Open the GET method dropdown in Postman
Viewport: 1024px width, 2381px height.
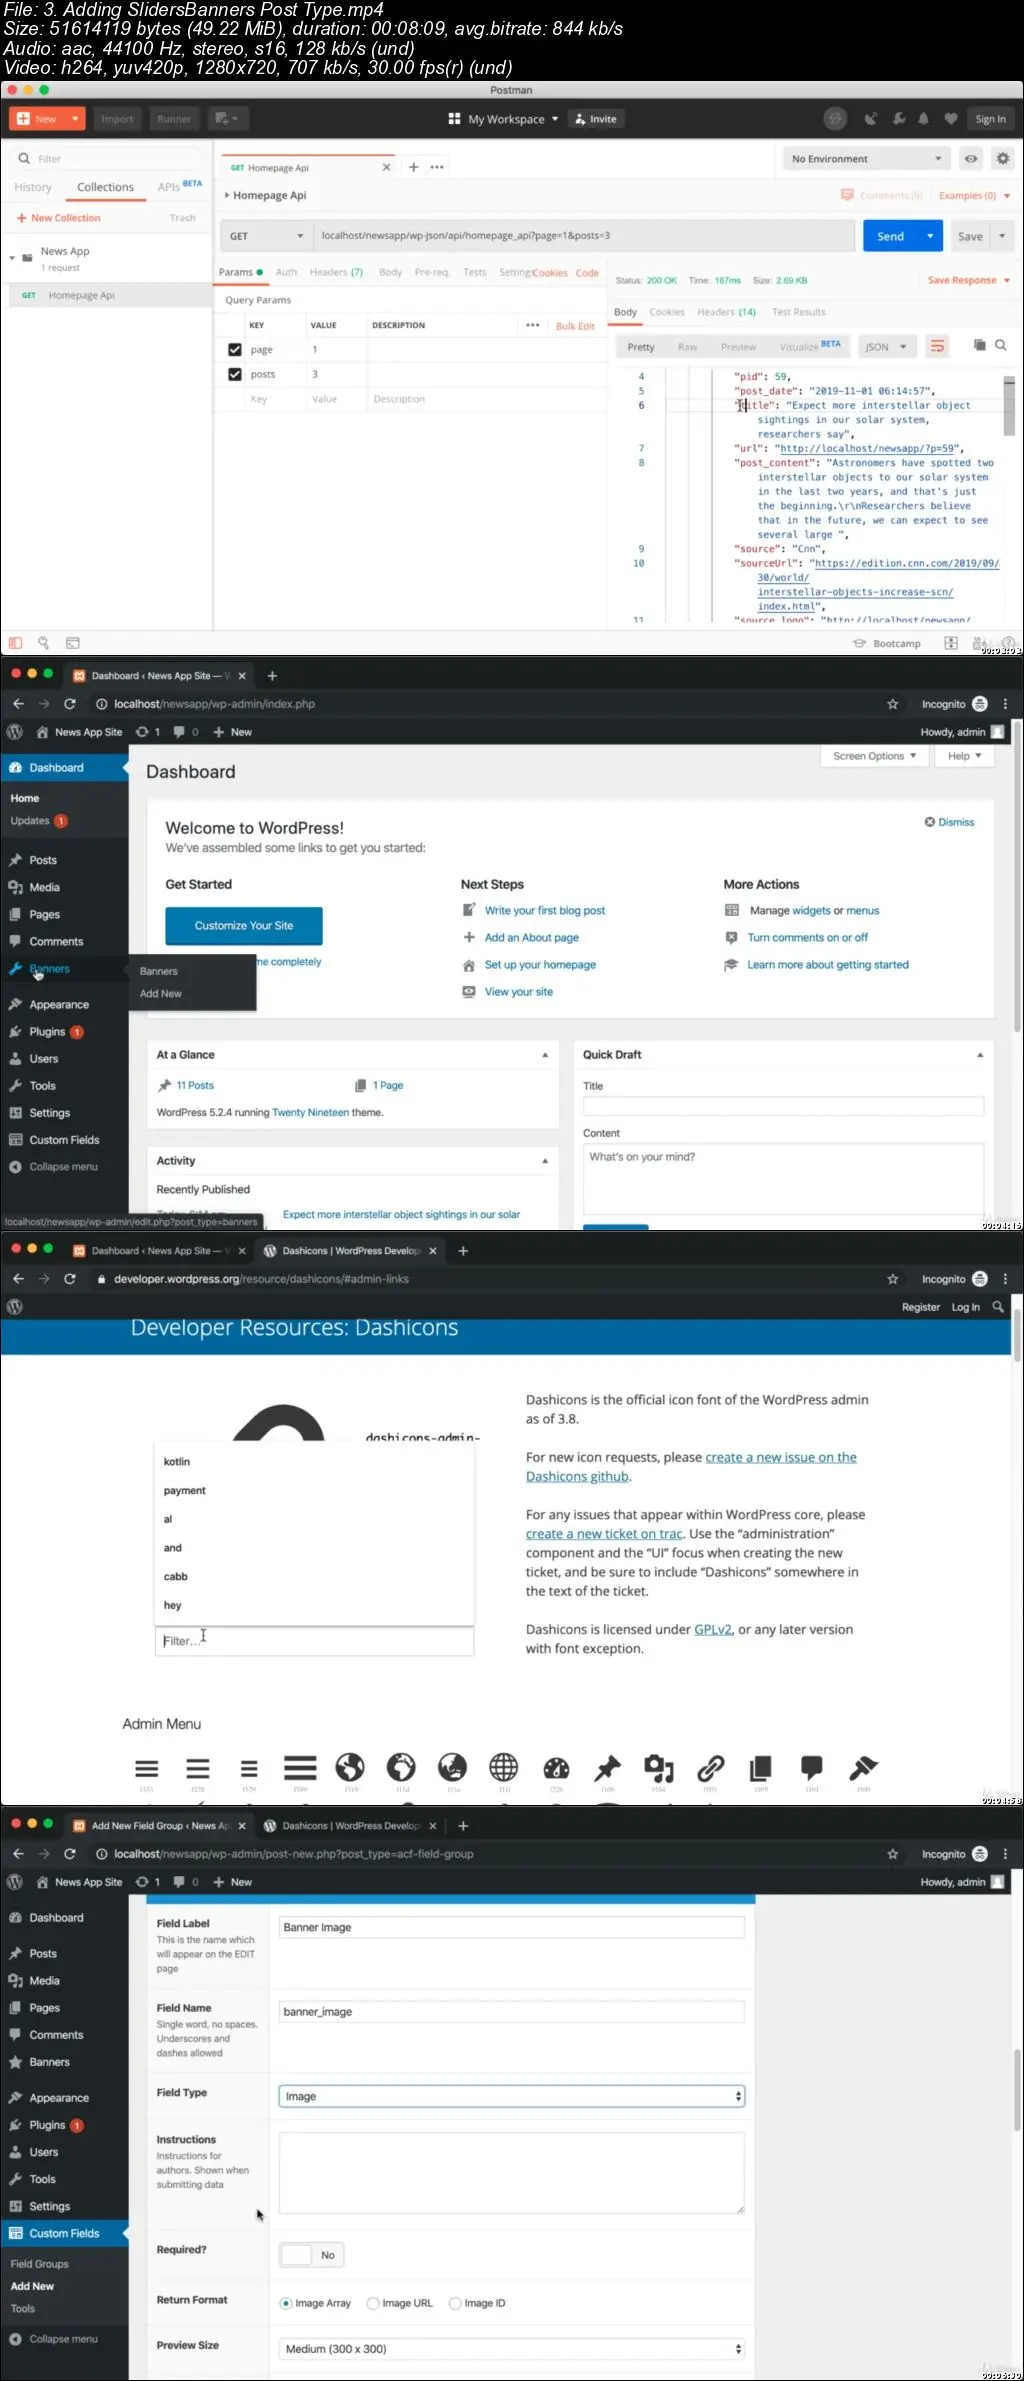(265, 236)
